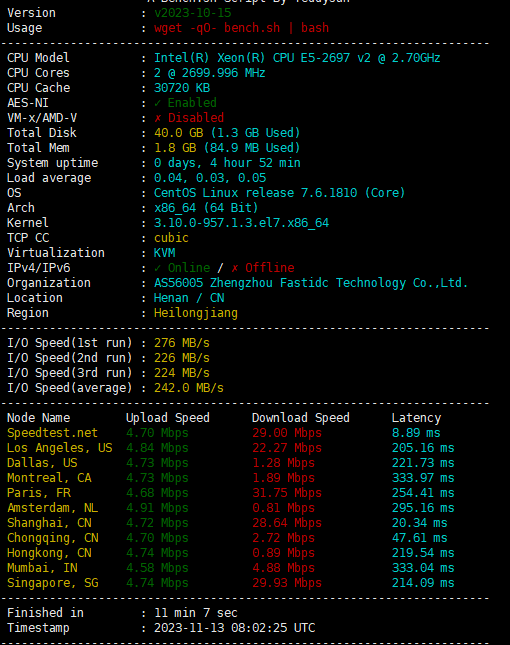Click the CPU cache value 30720 KB
This screenshot has width=510, height=645.
click(x=182, y=88)
